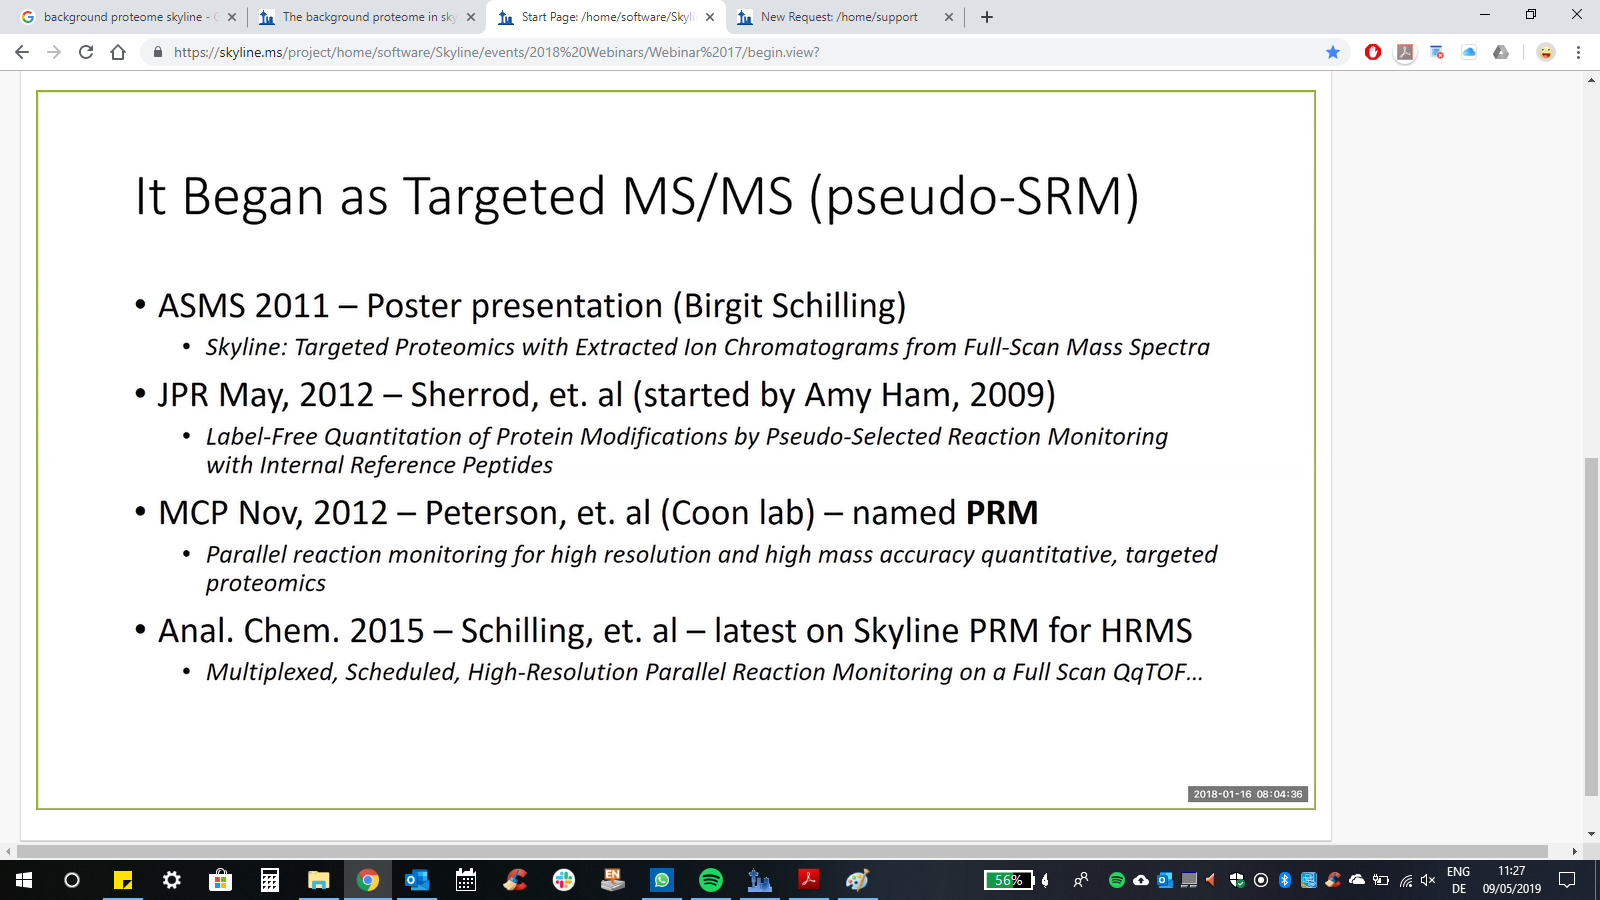
Task: Click the AdBlock extension icon
Action: [1373, 52]
